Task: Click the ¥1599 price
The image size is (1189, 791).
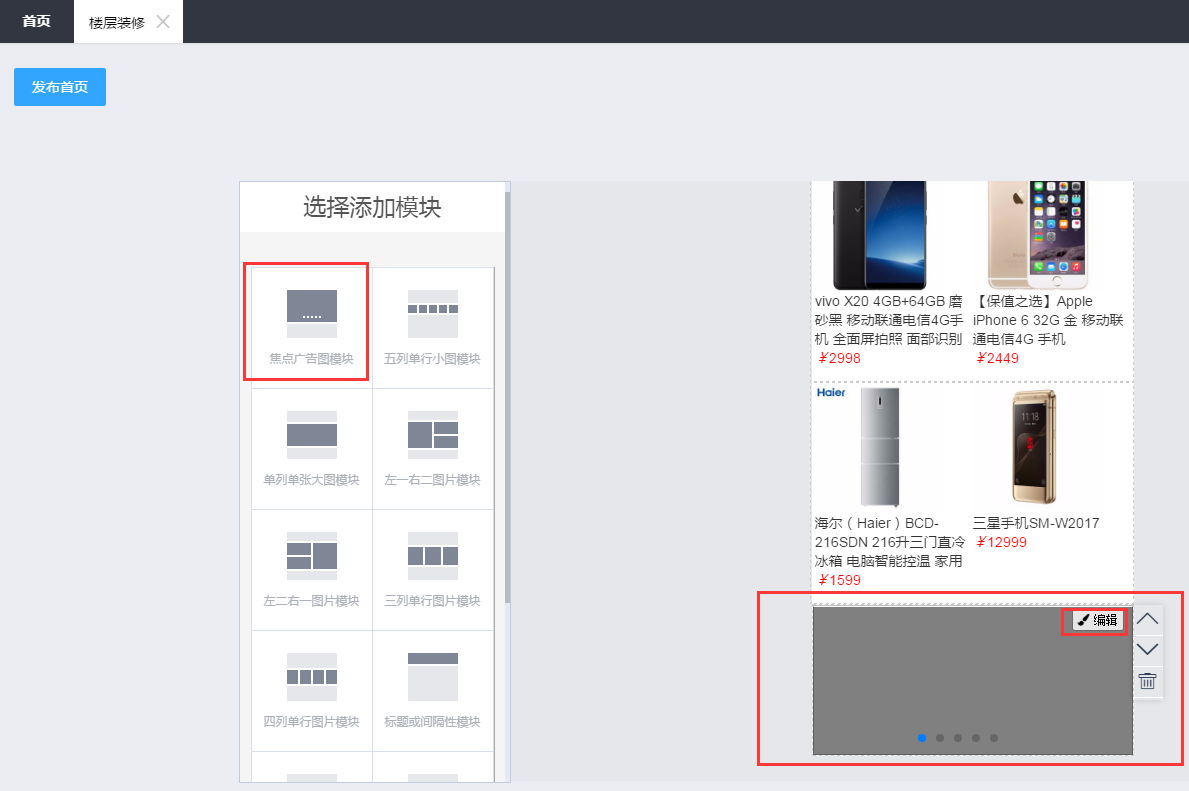Action: (839, 580)
